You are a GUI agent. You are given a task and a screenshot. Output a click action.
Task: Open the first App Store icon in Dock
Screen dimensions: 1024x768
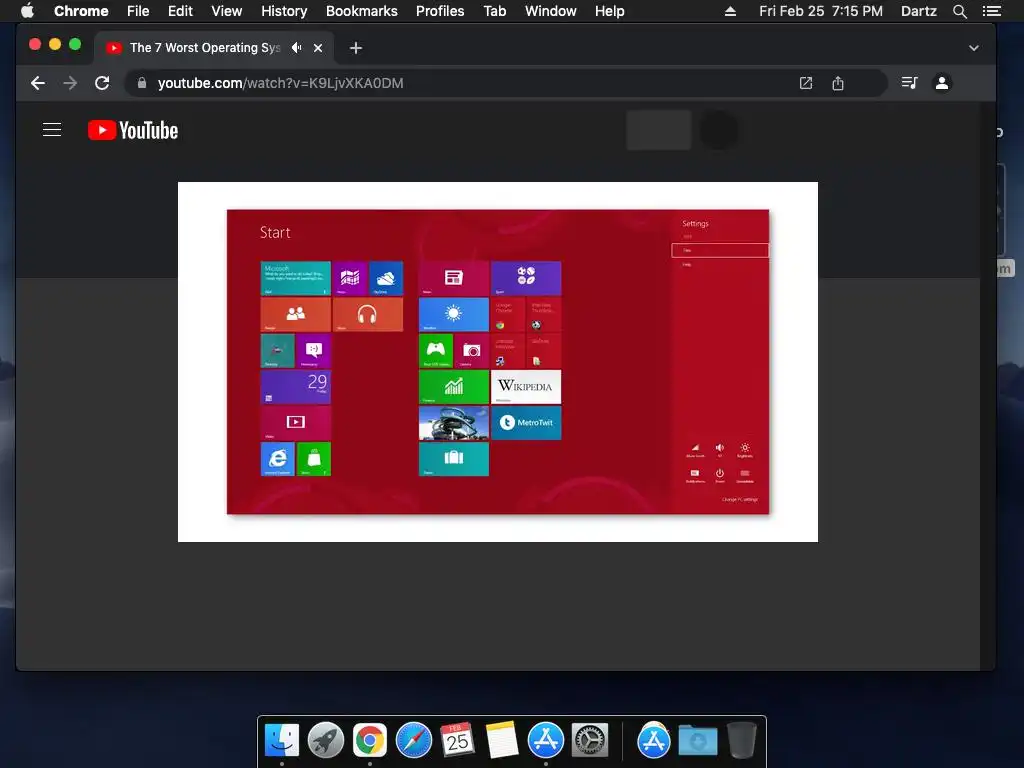(x=546, y=740)
